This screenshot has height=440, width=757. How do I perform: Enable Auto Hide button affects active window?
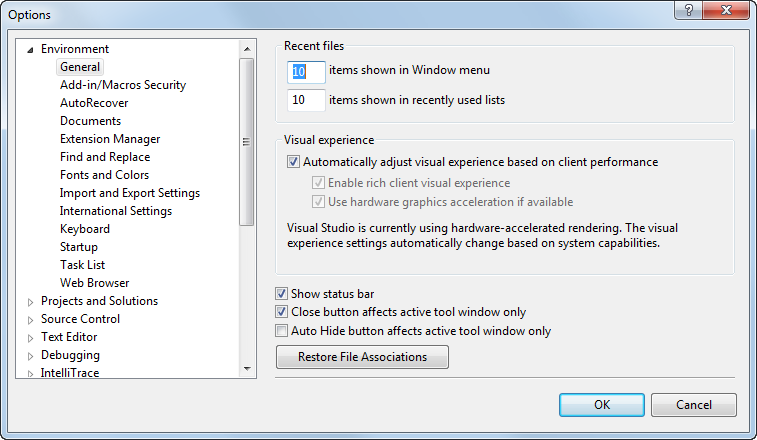tap(282, 330)
